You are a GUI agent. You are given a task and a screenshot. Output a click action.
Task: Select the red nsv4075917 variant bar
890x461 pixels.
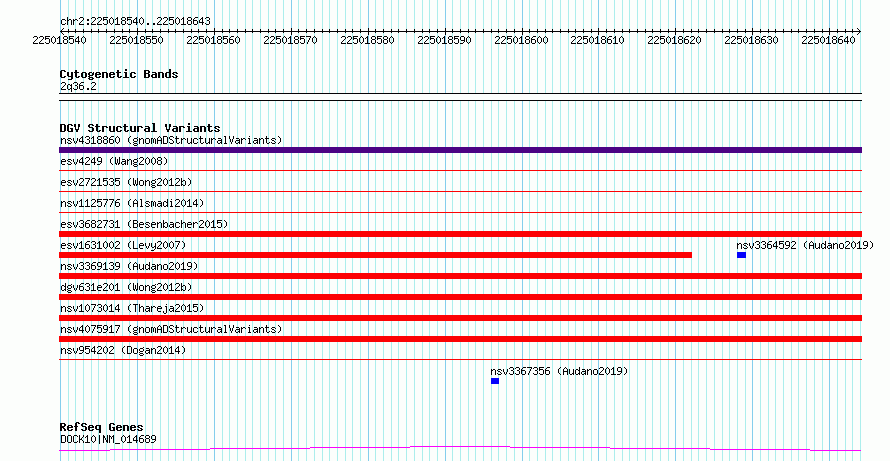pyautogui.click(x=460, y=339)
